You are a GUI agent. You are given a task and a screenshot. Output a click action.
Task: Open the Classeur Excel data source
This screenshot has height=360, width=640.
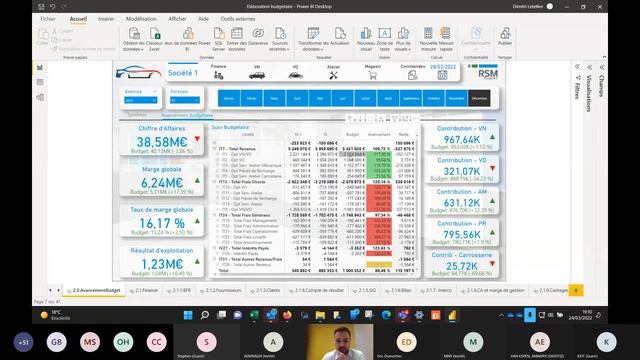(155, 34)
